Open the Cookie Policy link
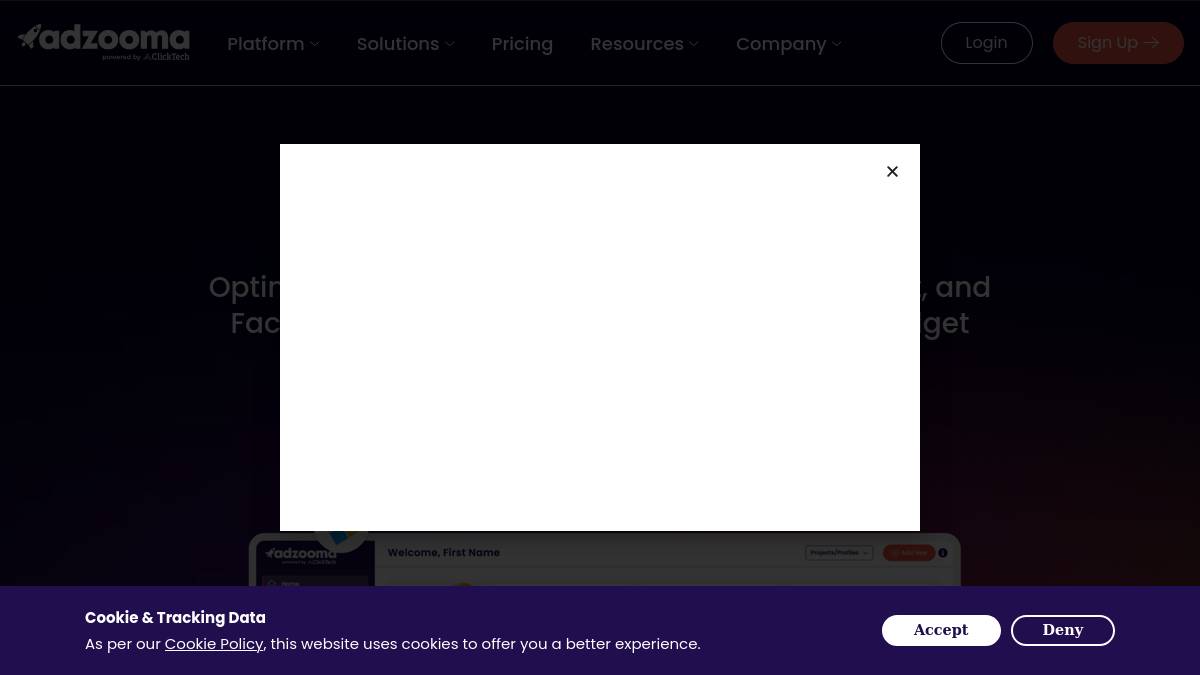This screenshot has height=675, width=1200. pos(214,644)
